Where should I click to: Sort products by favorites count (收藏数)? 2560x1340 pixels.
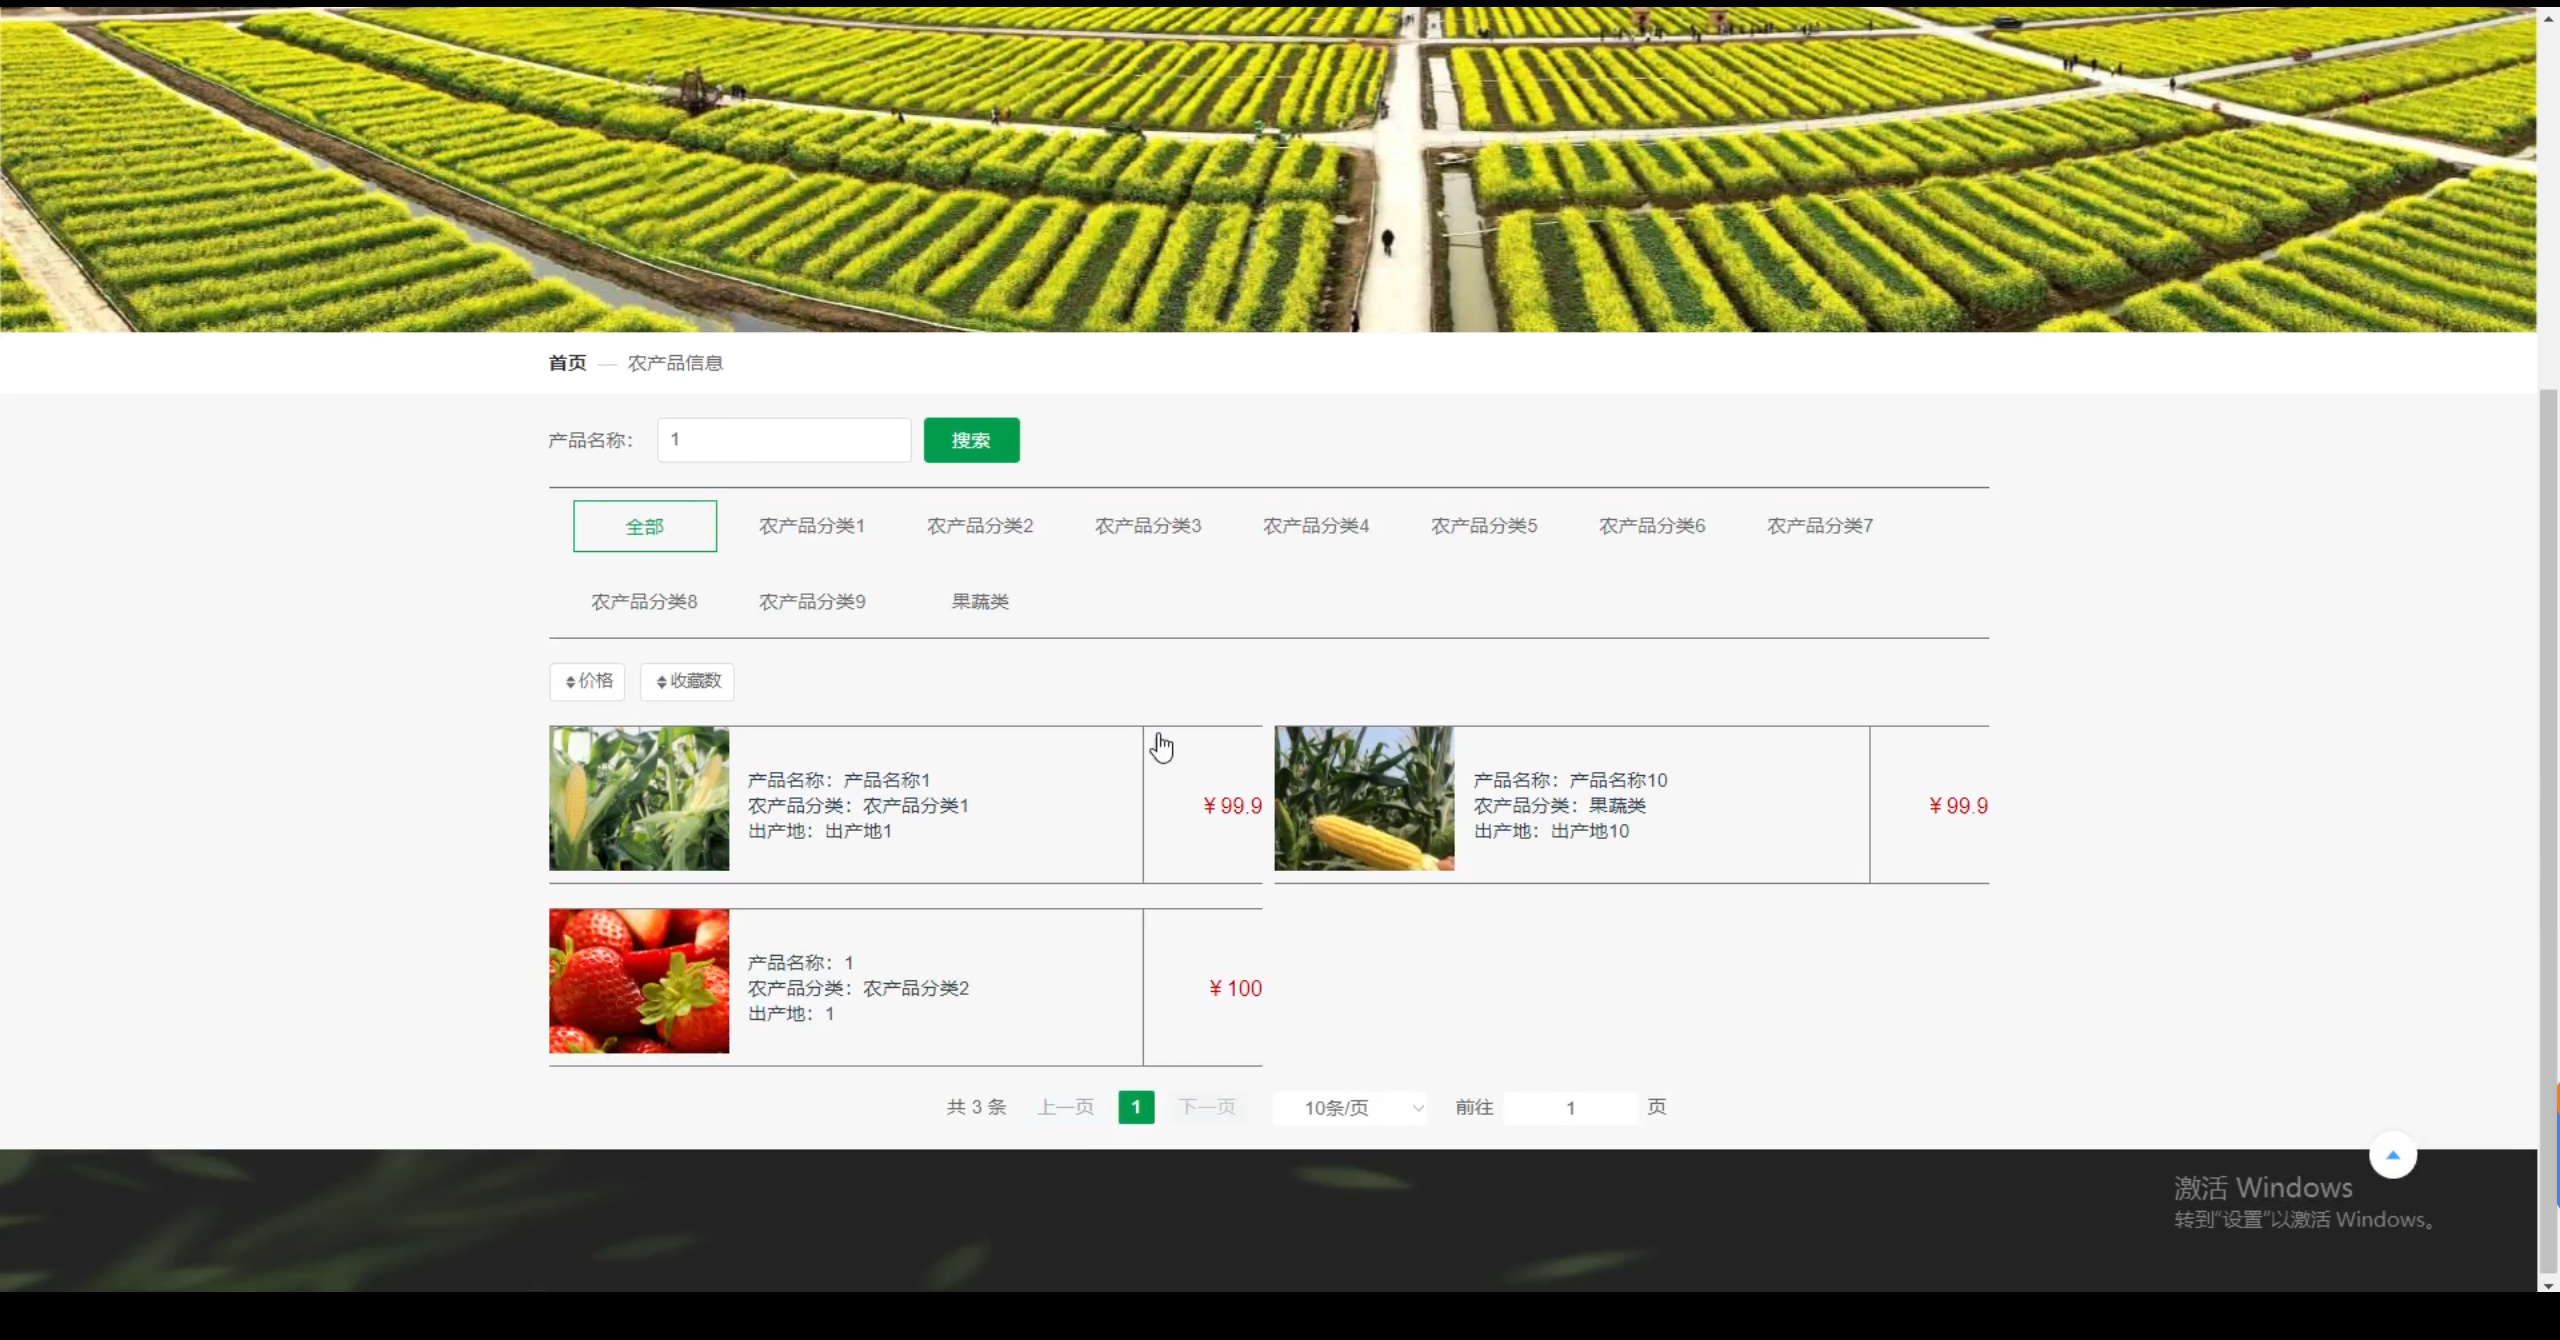(687, 681)
